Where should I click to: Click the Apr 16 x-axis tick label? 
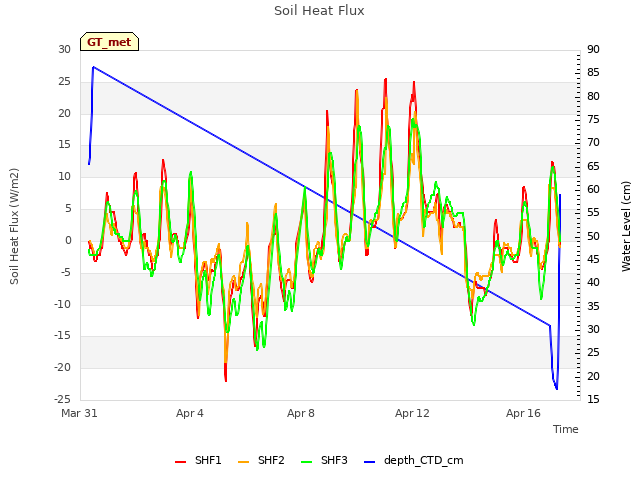tap(523, 413)
